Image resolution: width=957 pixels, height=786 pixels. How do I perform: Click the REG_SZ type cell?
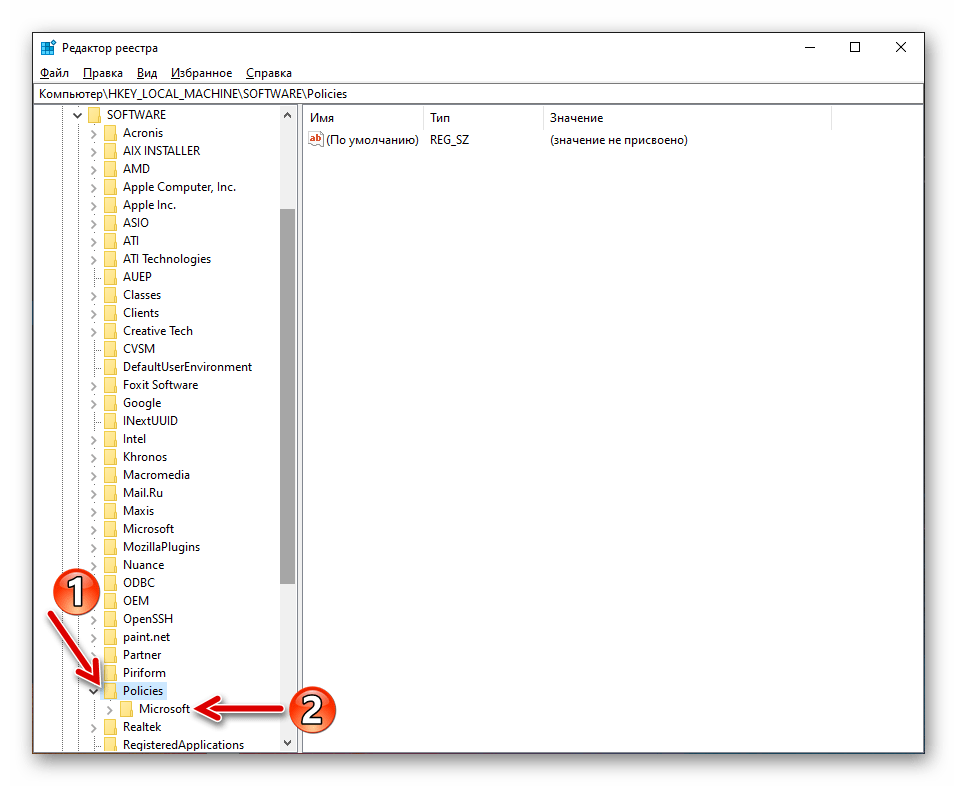click(x=450, y=140)
